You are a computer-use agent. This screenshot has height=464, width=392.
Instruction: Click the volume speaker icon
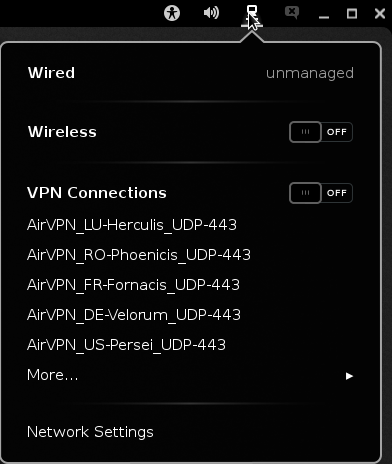211,13
